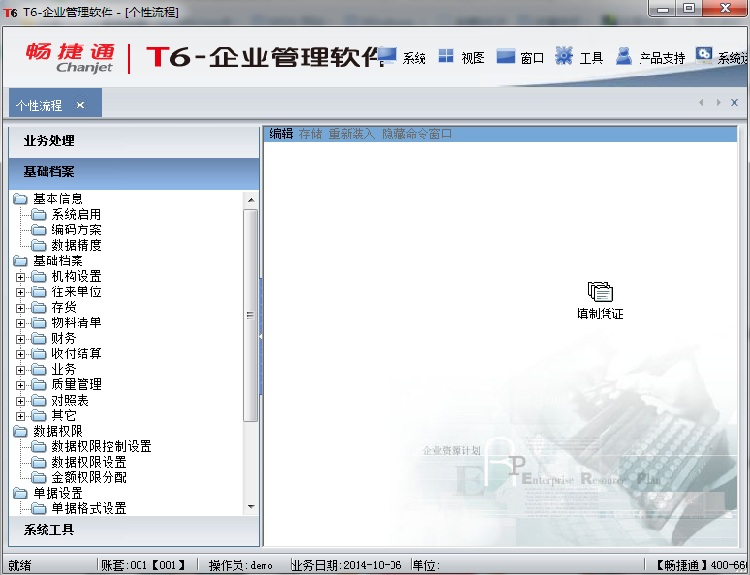The width and height of the screenshot is (750, 575).
Task: Open the 窗口 menu label
Action: 532,58
